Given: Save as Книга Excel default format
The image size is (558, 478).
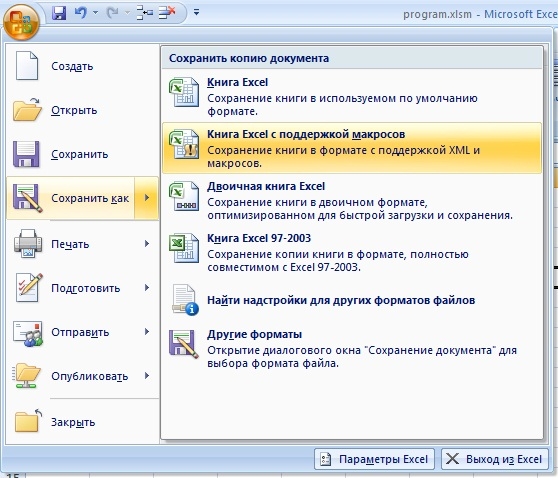Looking at the screenshot, I should point(352,96).
